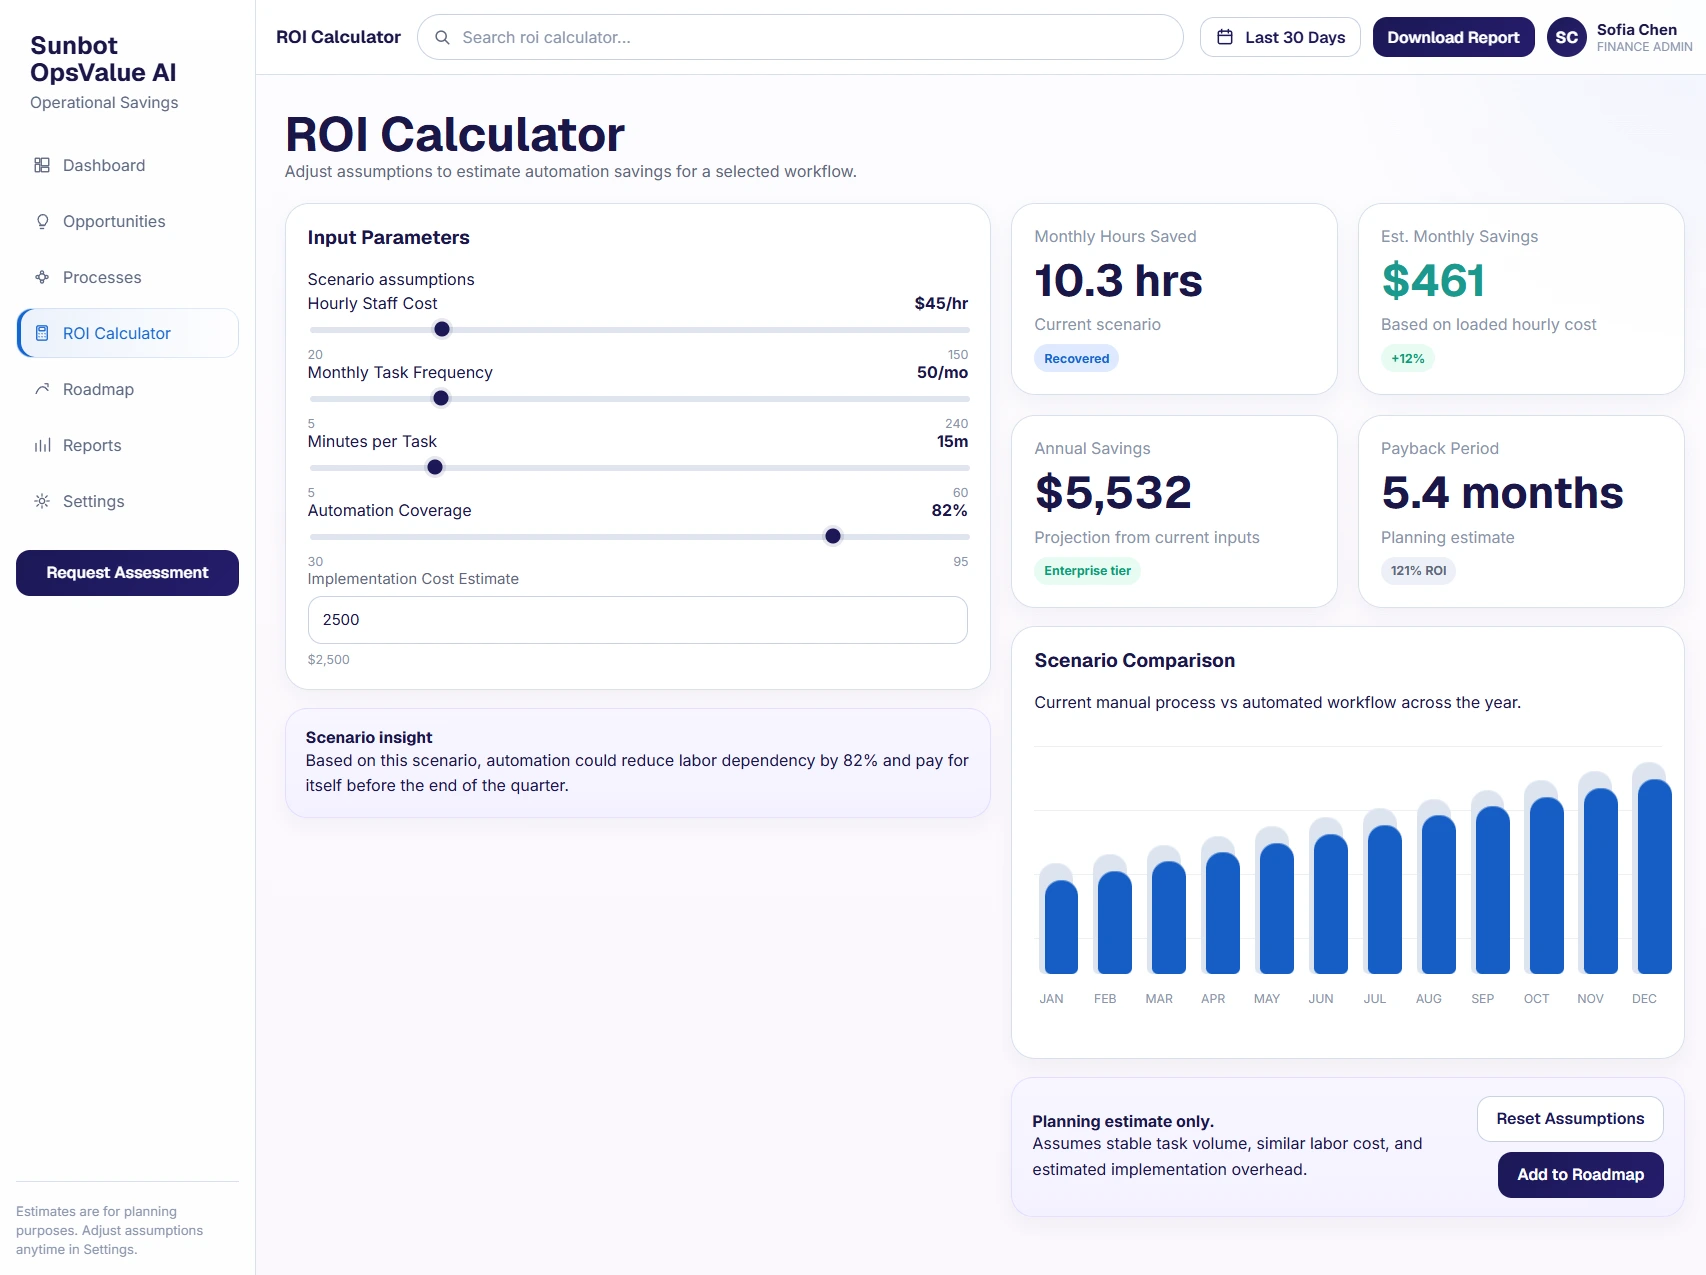Open Settings from the sidebar
The width and height of the screenshot is (1706, 1275).
click(128, 501)
